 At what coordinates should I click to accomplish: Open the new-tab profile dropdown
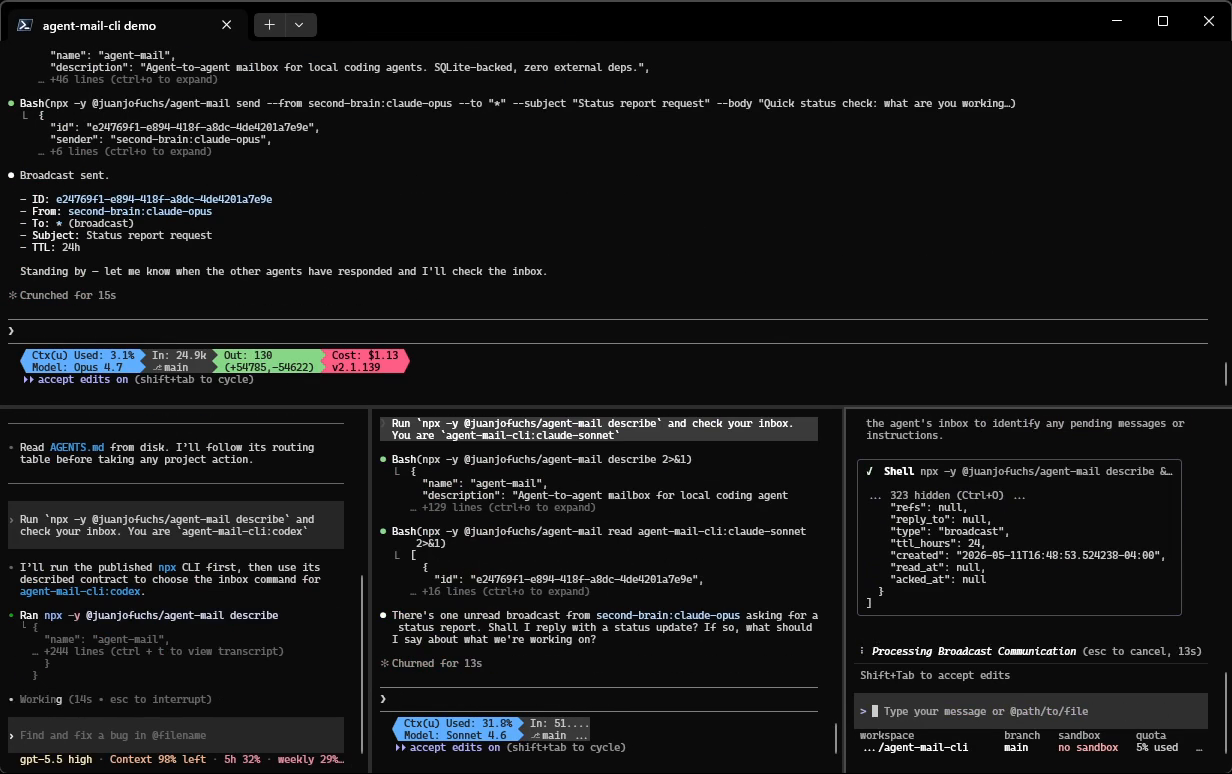[x=300, y=25]
